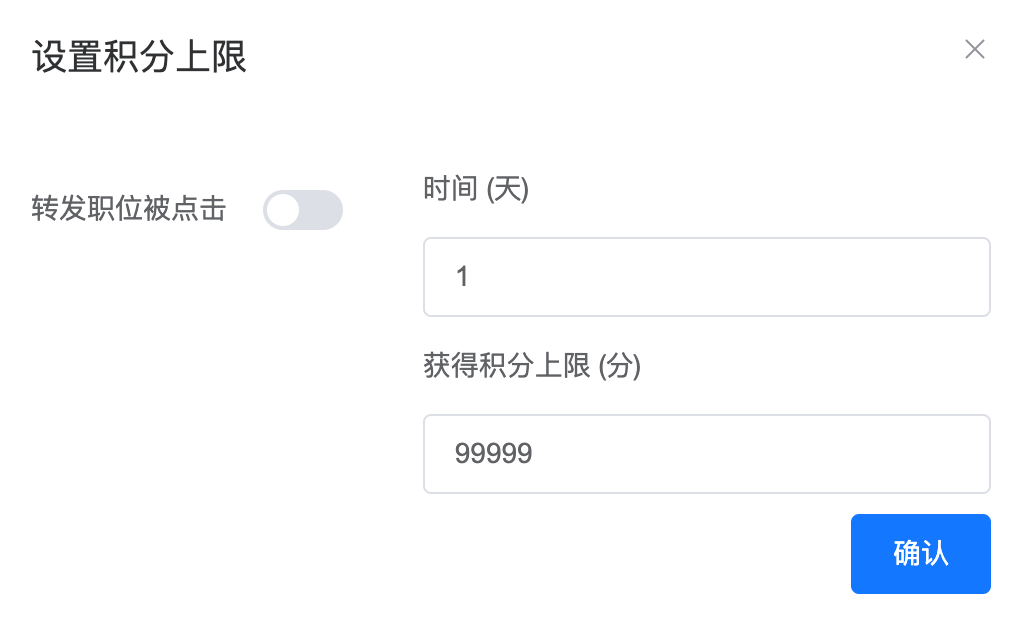The image size is (1016, 642).
Task: Turn on the forwarded-job-click points toggle
Action: click(x=303, y=210)
